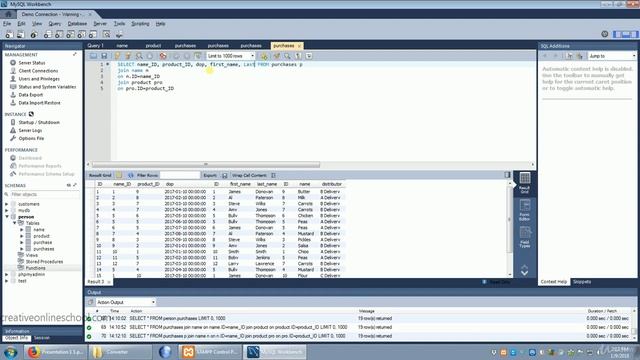Add a snippet using the star icon
The height and width of the screenshot is (360, 640).
click(x=264, y=56)
